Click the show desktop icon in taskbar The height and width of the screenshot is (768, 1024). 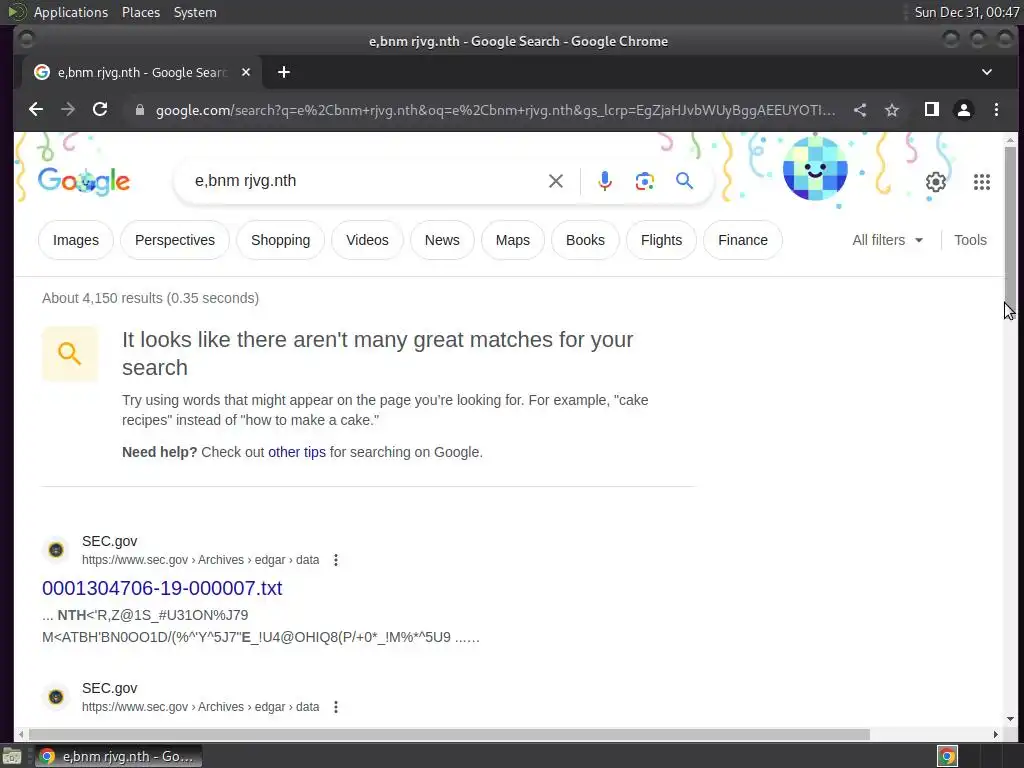[x=12, y=756]
